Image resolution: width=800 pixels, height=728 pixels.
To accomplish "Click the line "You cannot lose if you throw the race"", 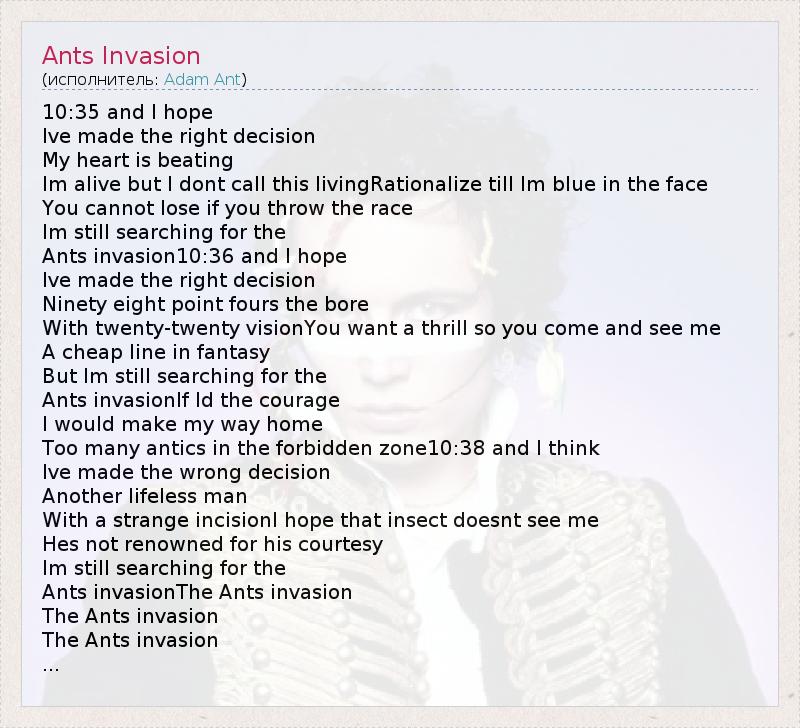I will coord(227,208).
